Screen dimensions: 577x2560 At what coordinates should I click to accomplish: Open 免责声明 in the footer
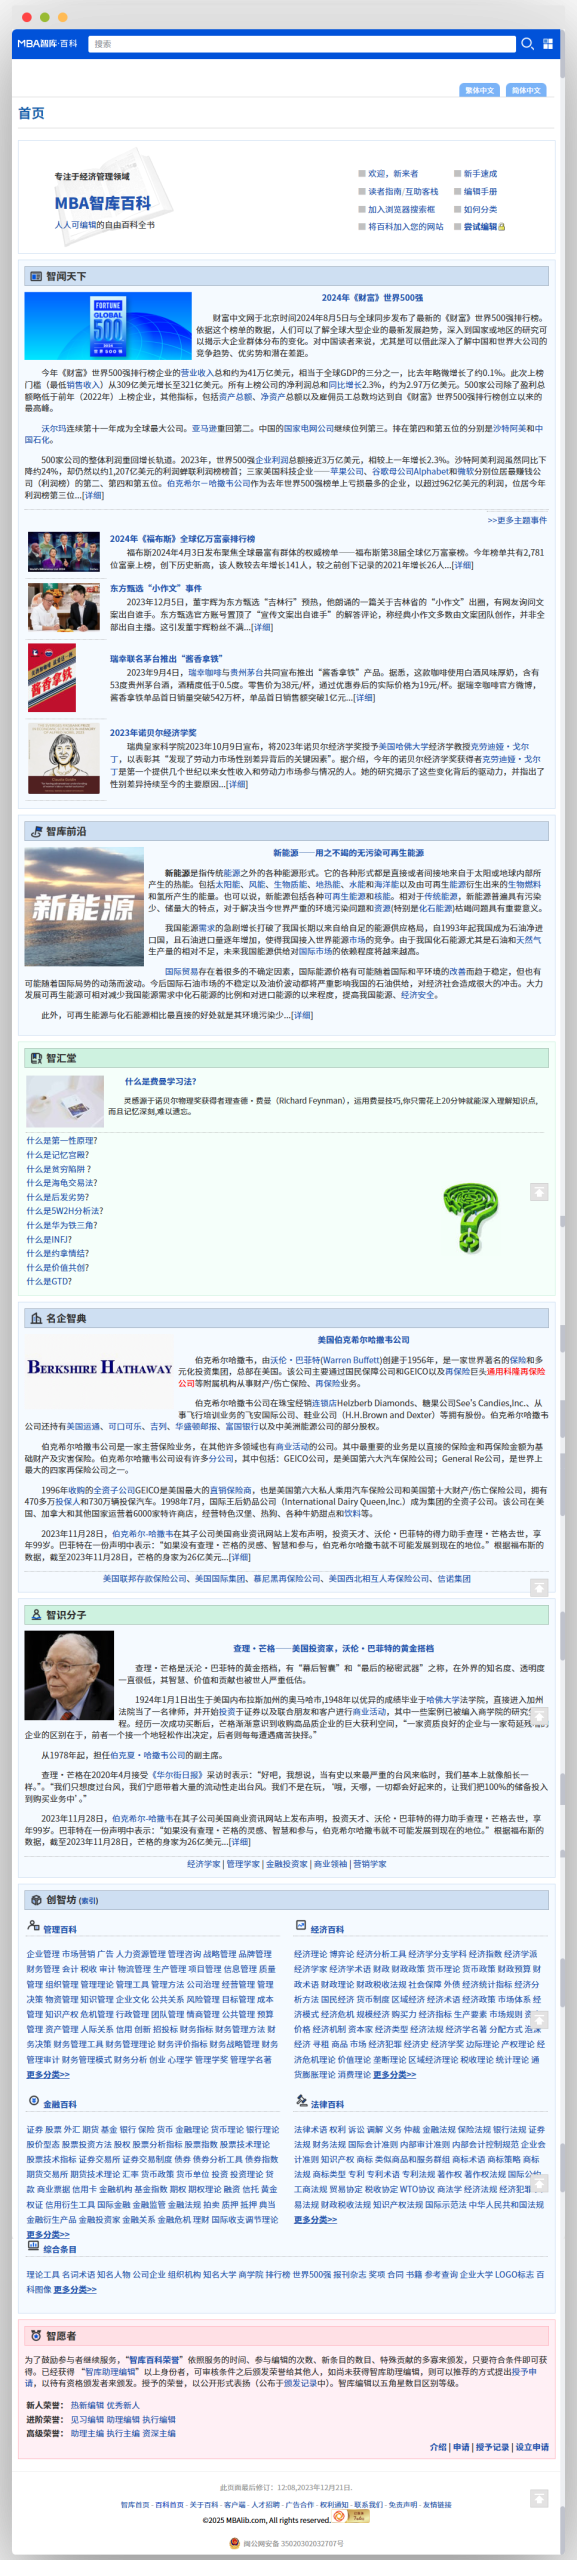(403, 2504)
